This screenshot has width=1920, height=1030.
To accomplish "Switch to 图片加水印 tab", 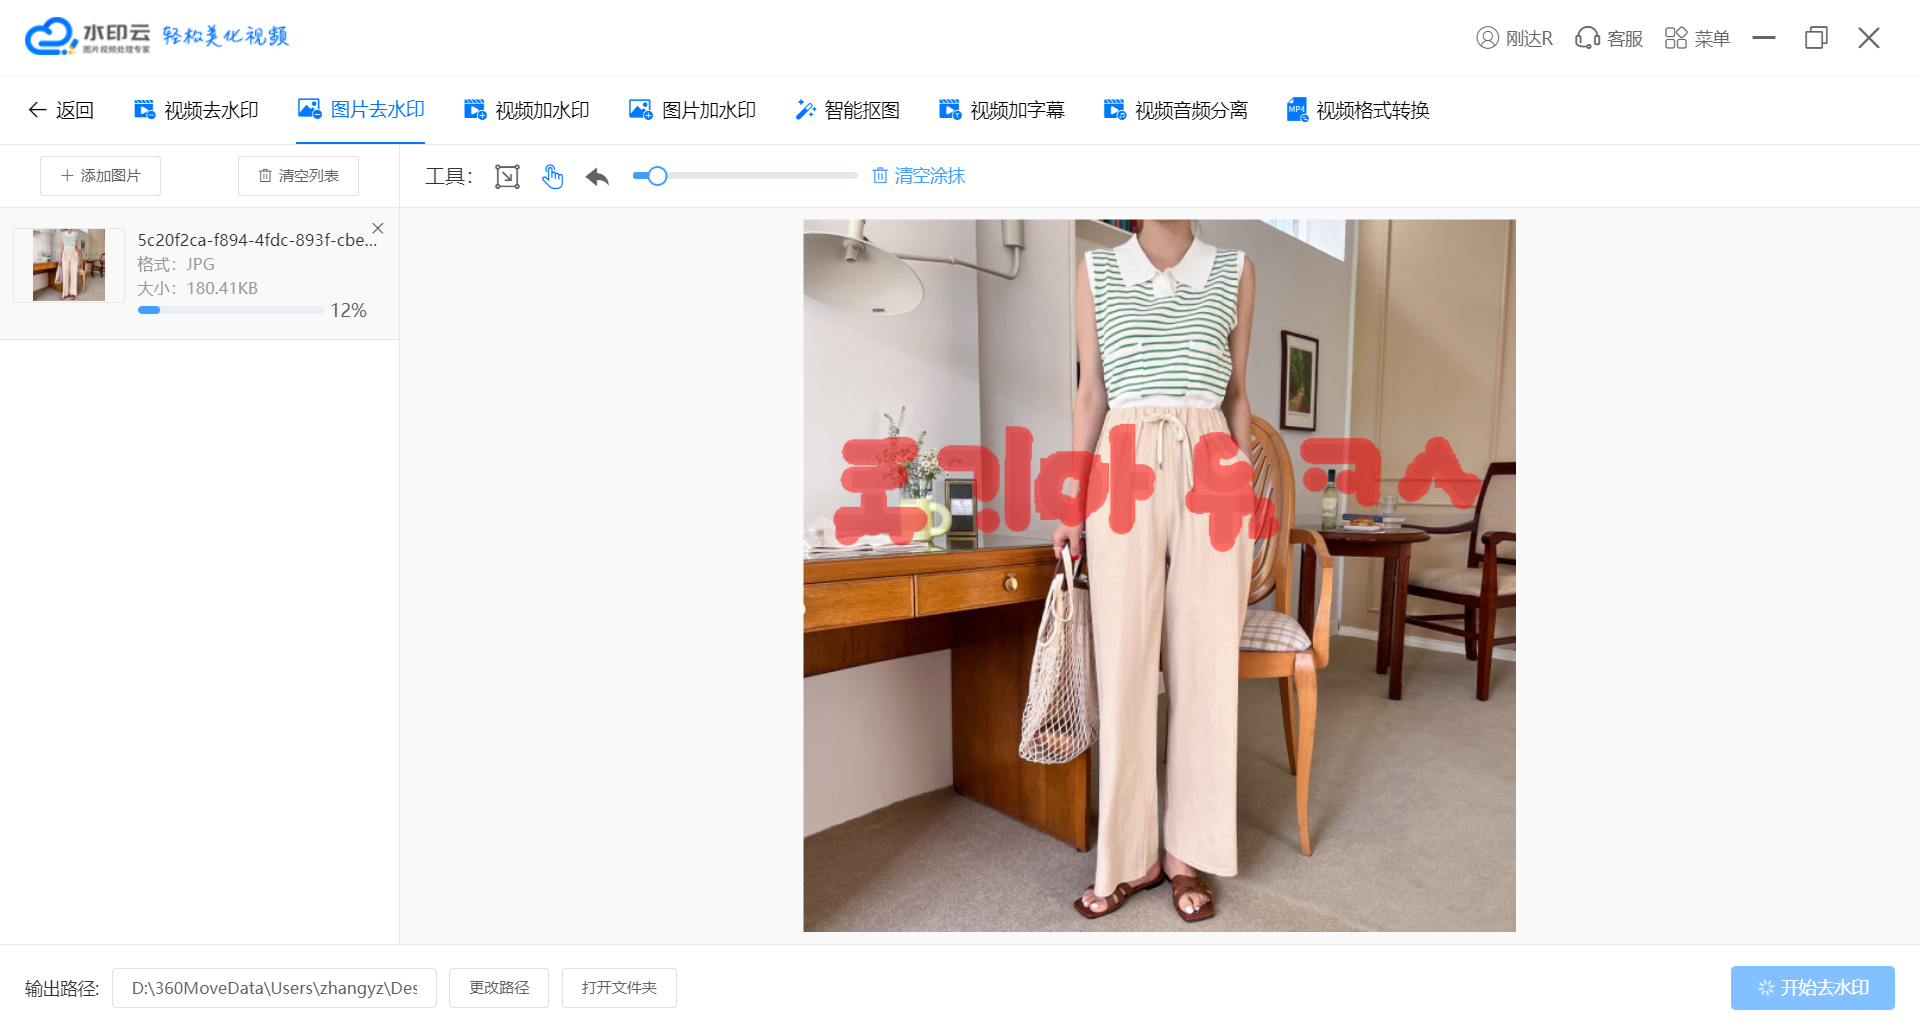I will (692, 110).
